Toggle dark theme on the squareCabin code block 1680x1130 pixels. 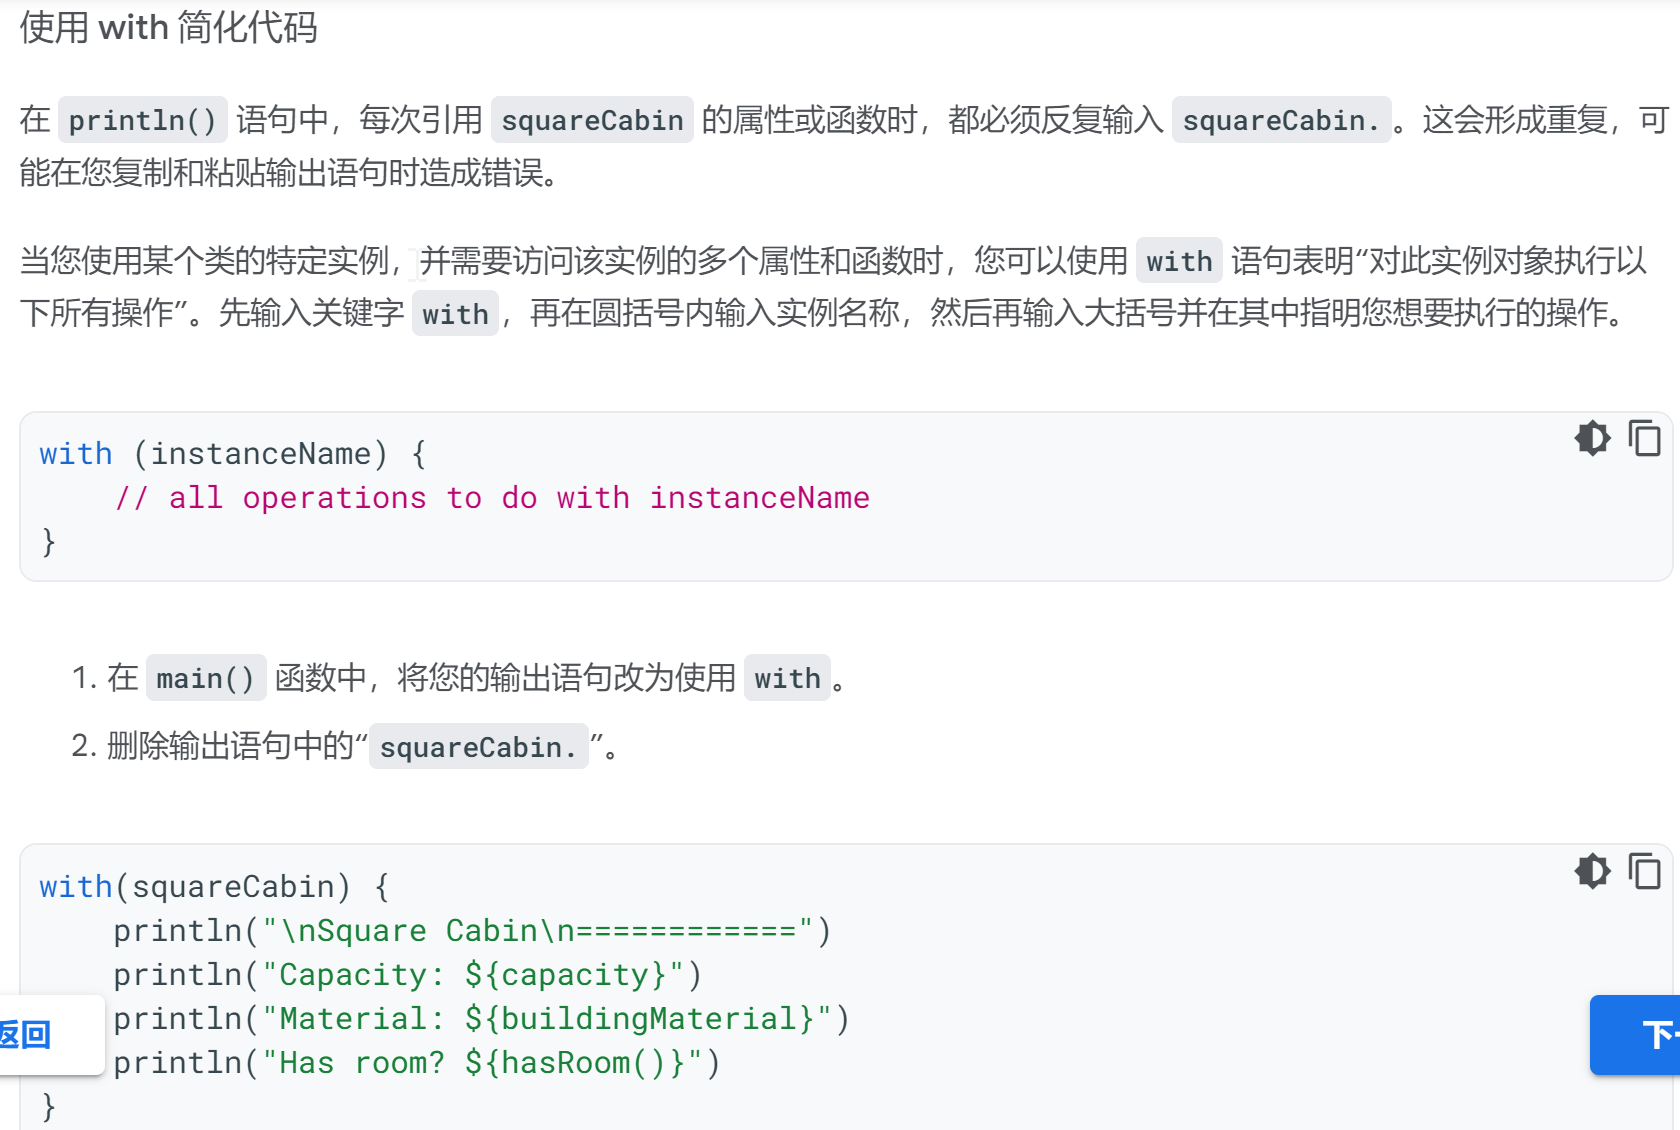coord(1592,871)
